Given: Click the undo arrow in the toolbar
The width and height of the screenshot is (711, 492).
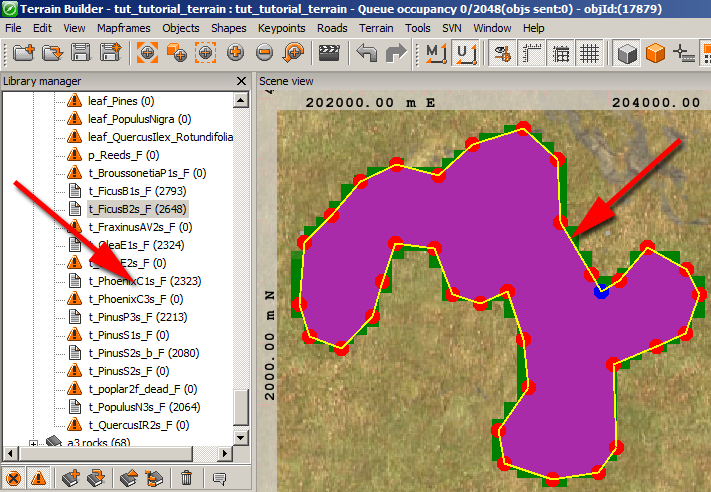Looking at the screenshot, I should (x=367, y=51).
